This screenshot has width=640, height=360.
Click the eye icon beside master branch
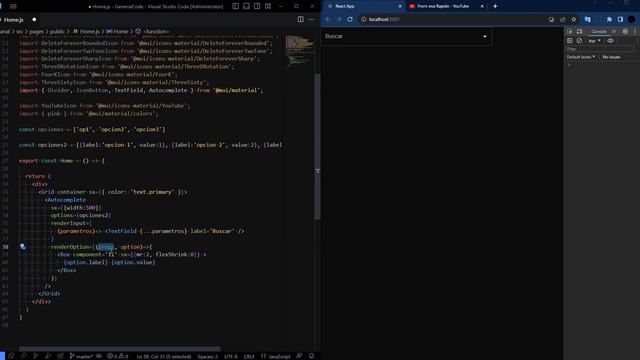point(99,356)
